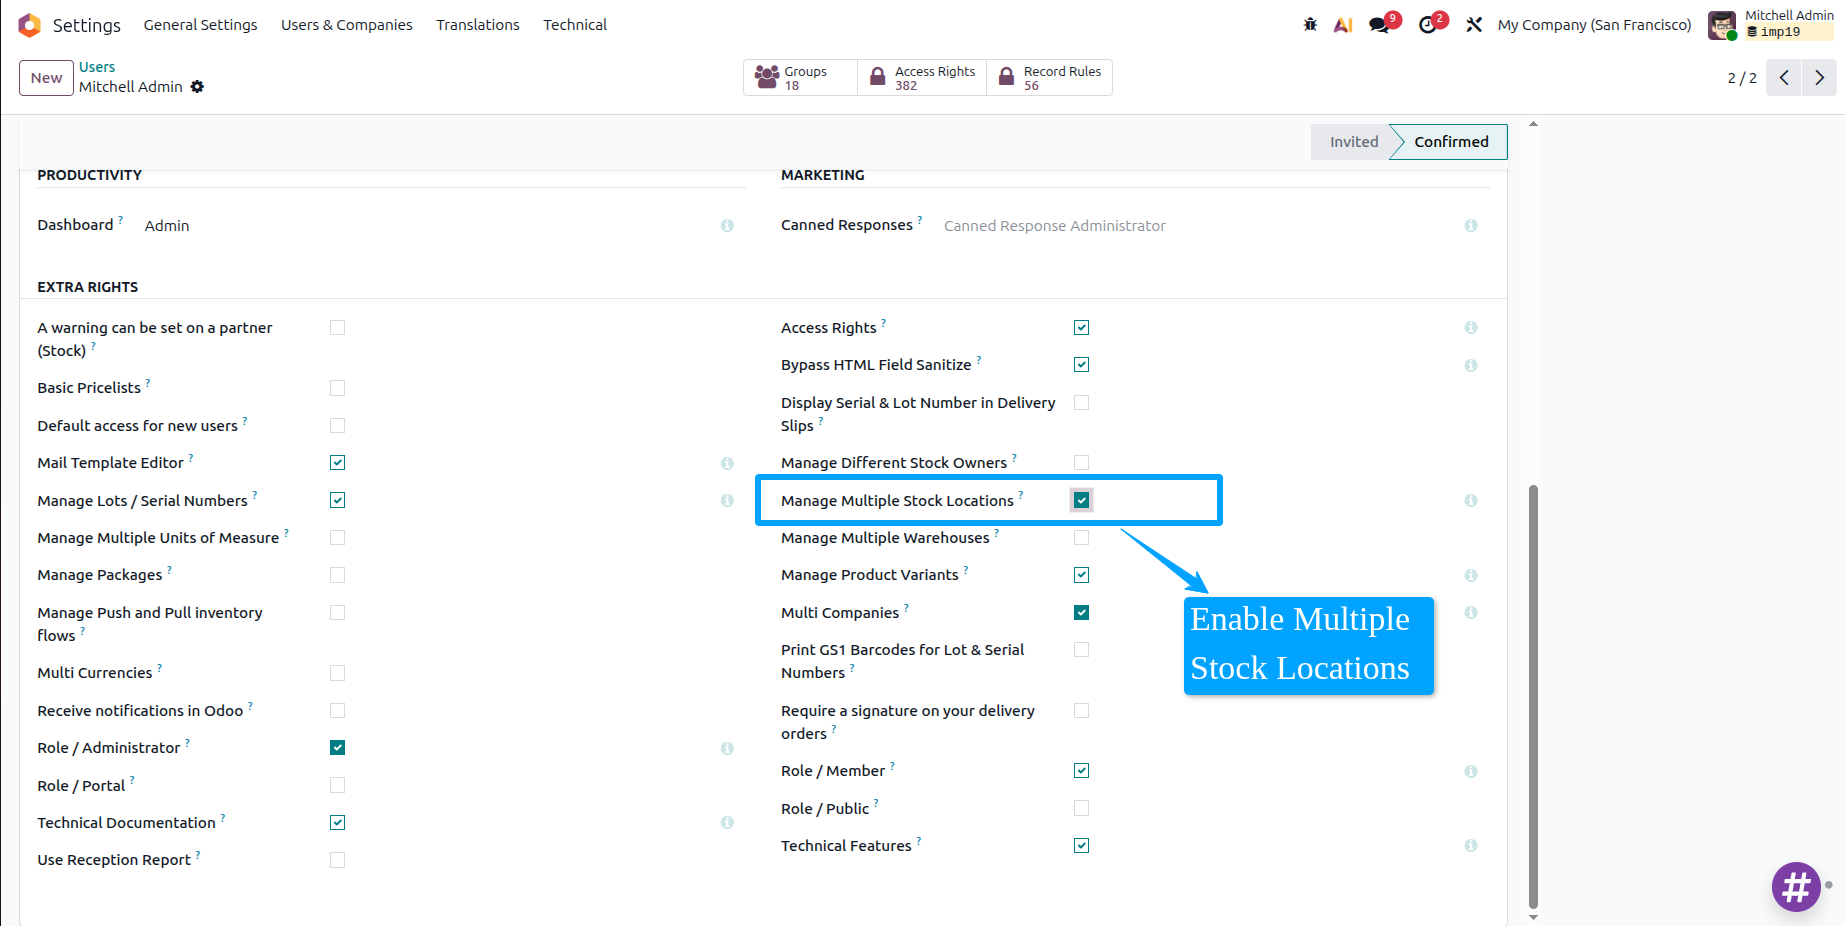The image size is (1845, 926).
Task: Open General Settings menu
Action: pyautogui.click(x=200, y=25)
